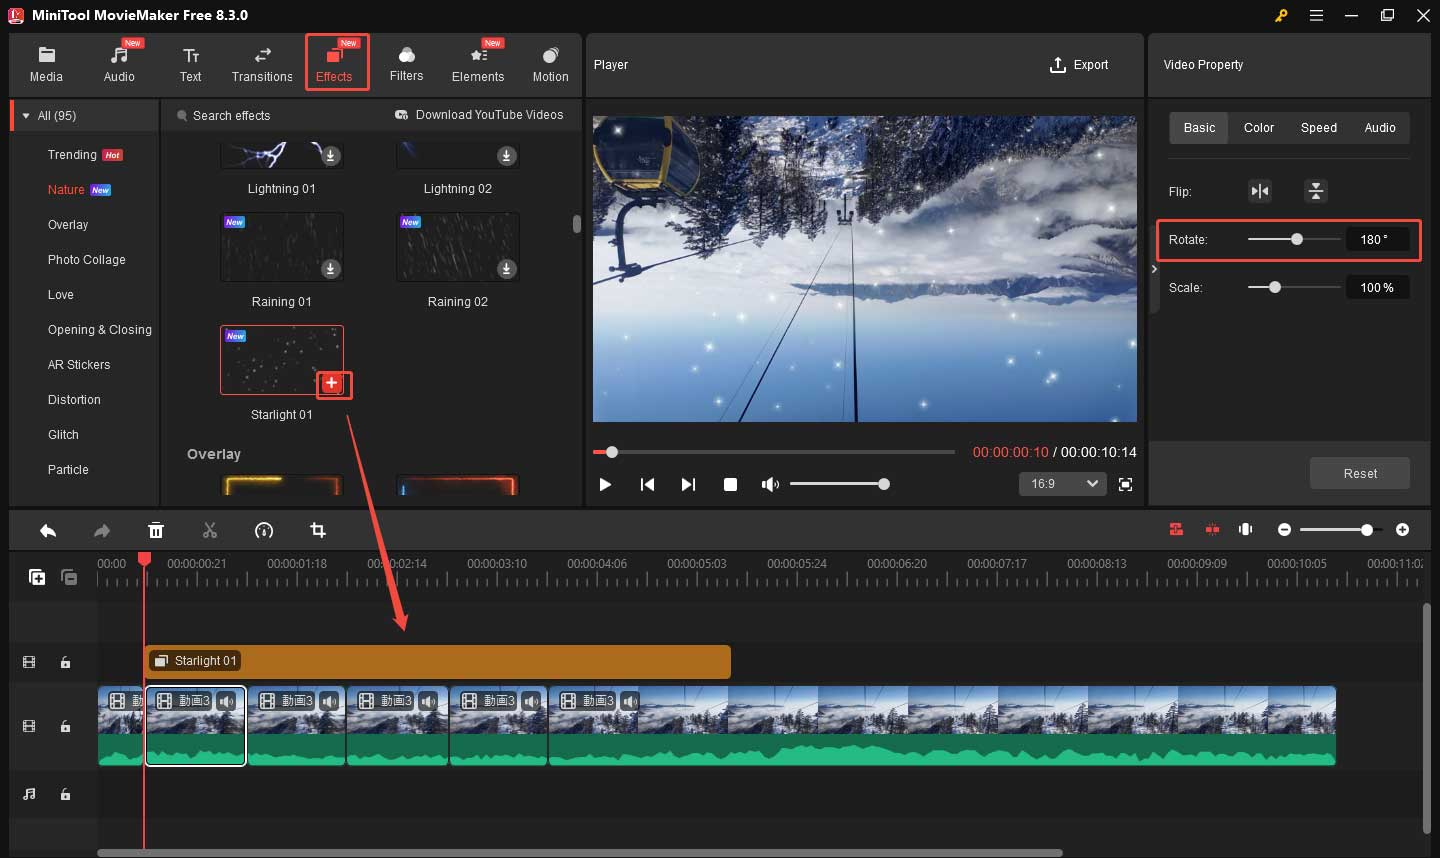Open the Media library tab
This screenshot has width=1440, height=858.
[46, 64]
